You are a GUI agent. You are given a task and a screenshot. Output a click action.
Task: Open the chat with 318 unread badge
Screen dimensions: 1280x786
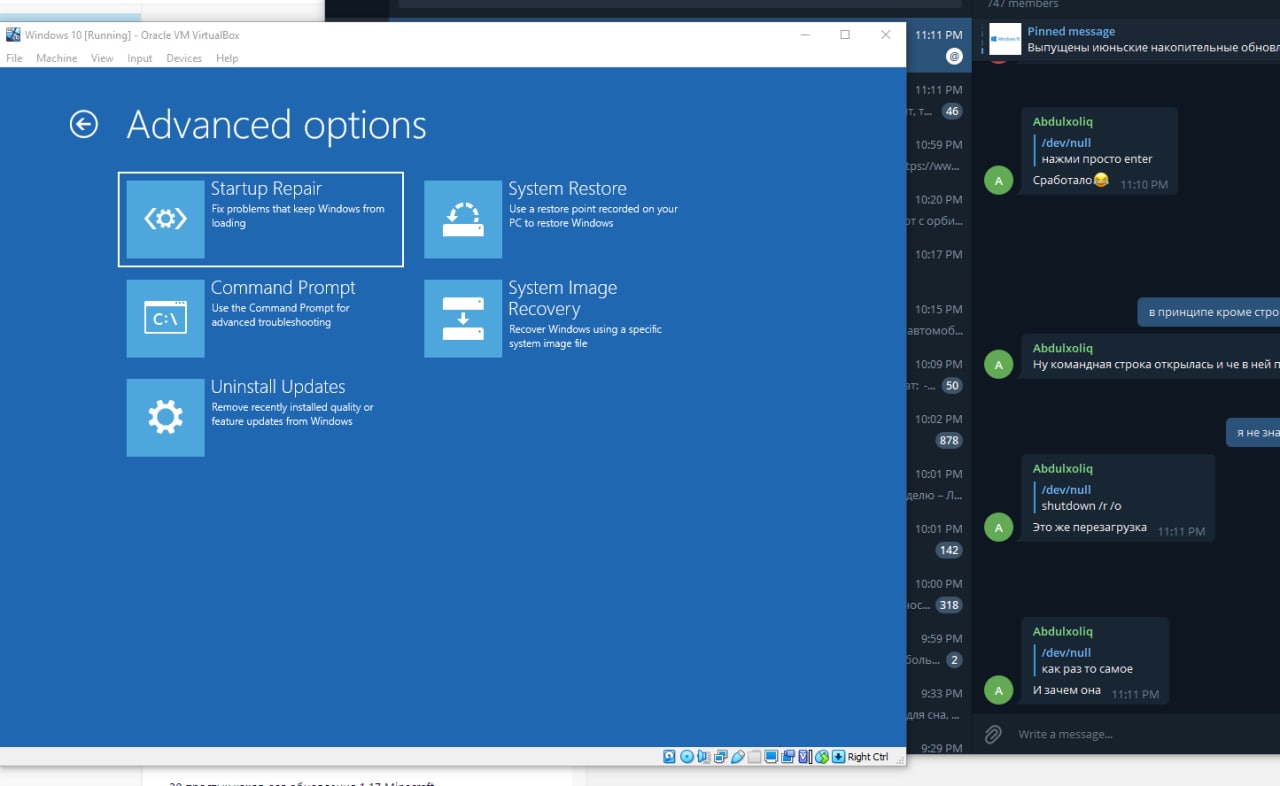click(x=938, y=594)
